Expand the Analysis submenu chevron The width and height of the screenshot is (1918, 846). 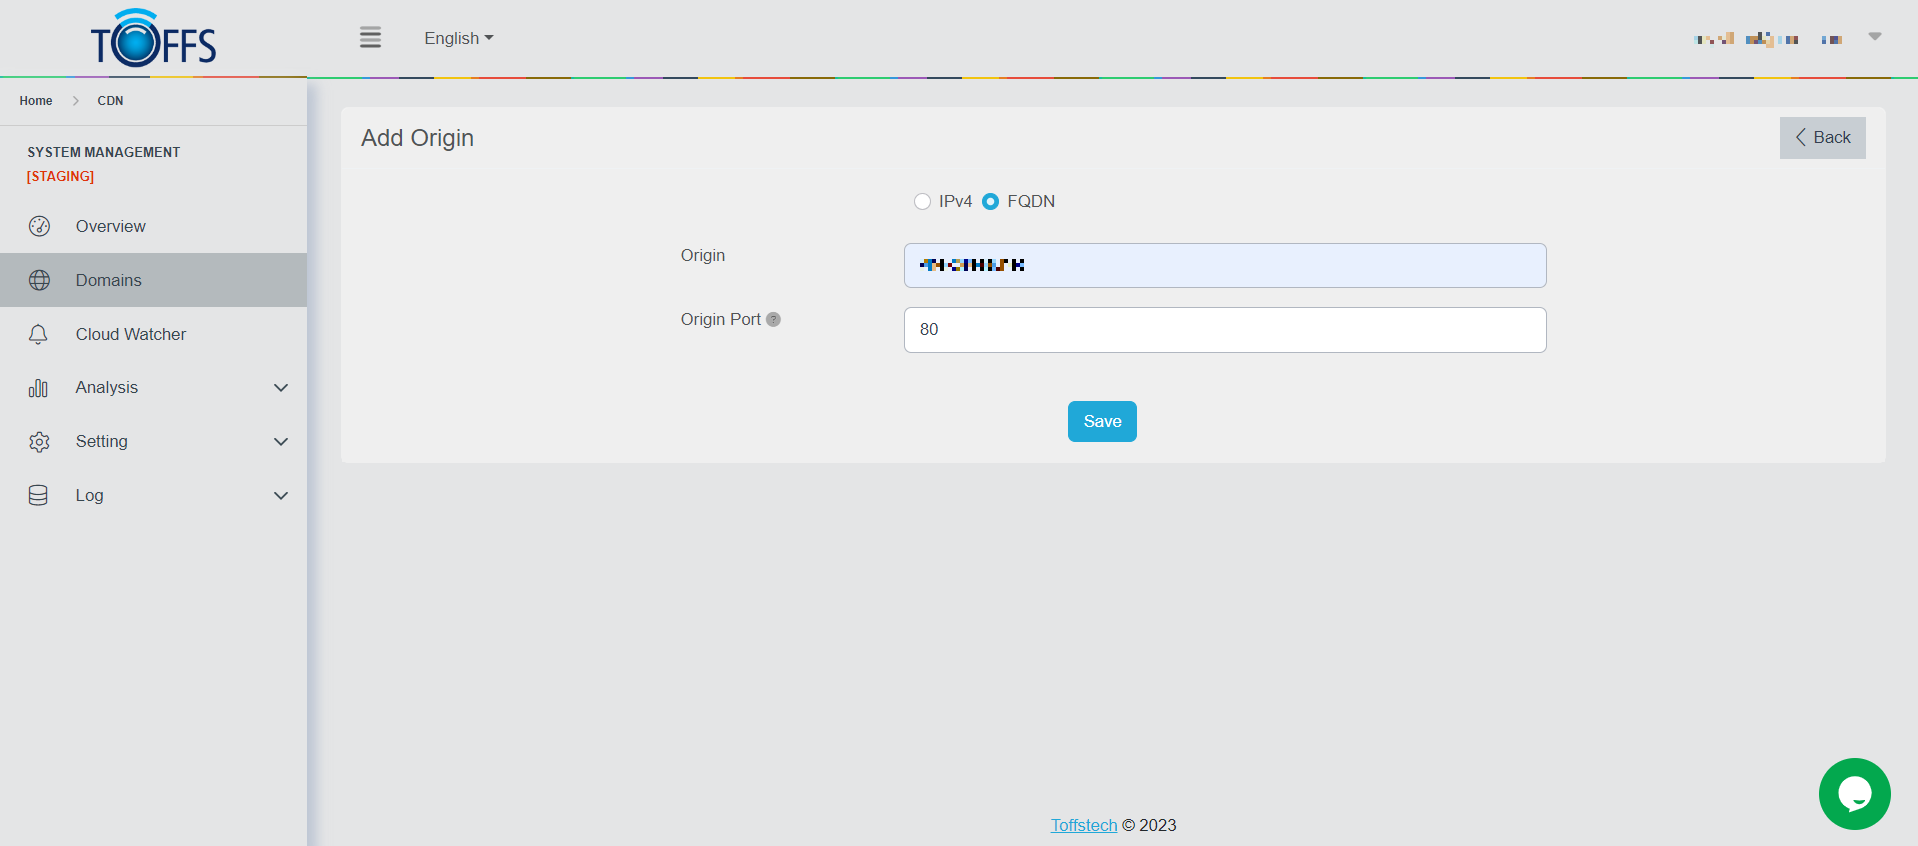pyautogui.click(x=281, y=388)
